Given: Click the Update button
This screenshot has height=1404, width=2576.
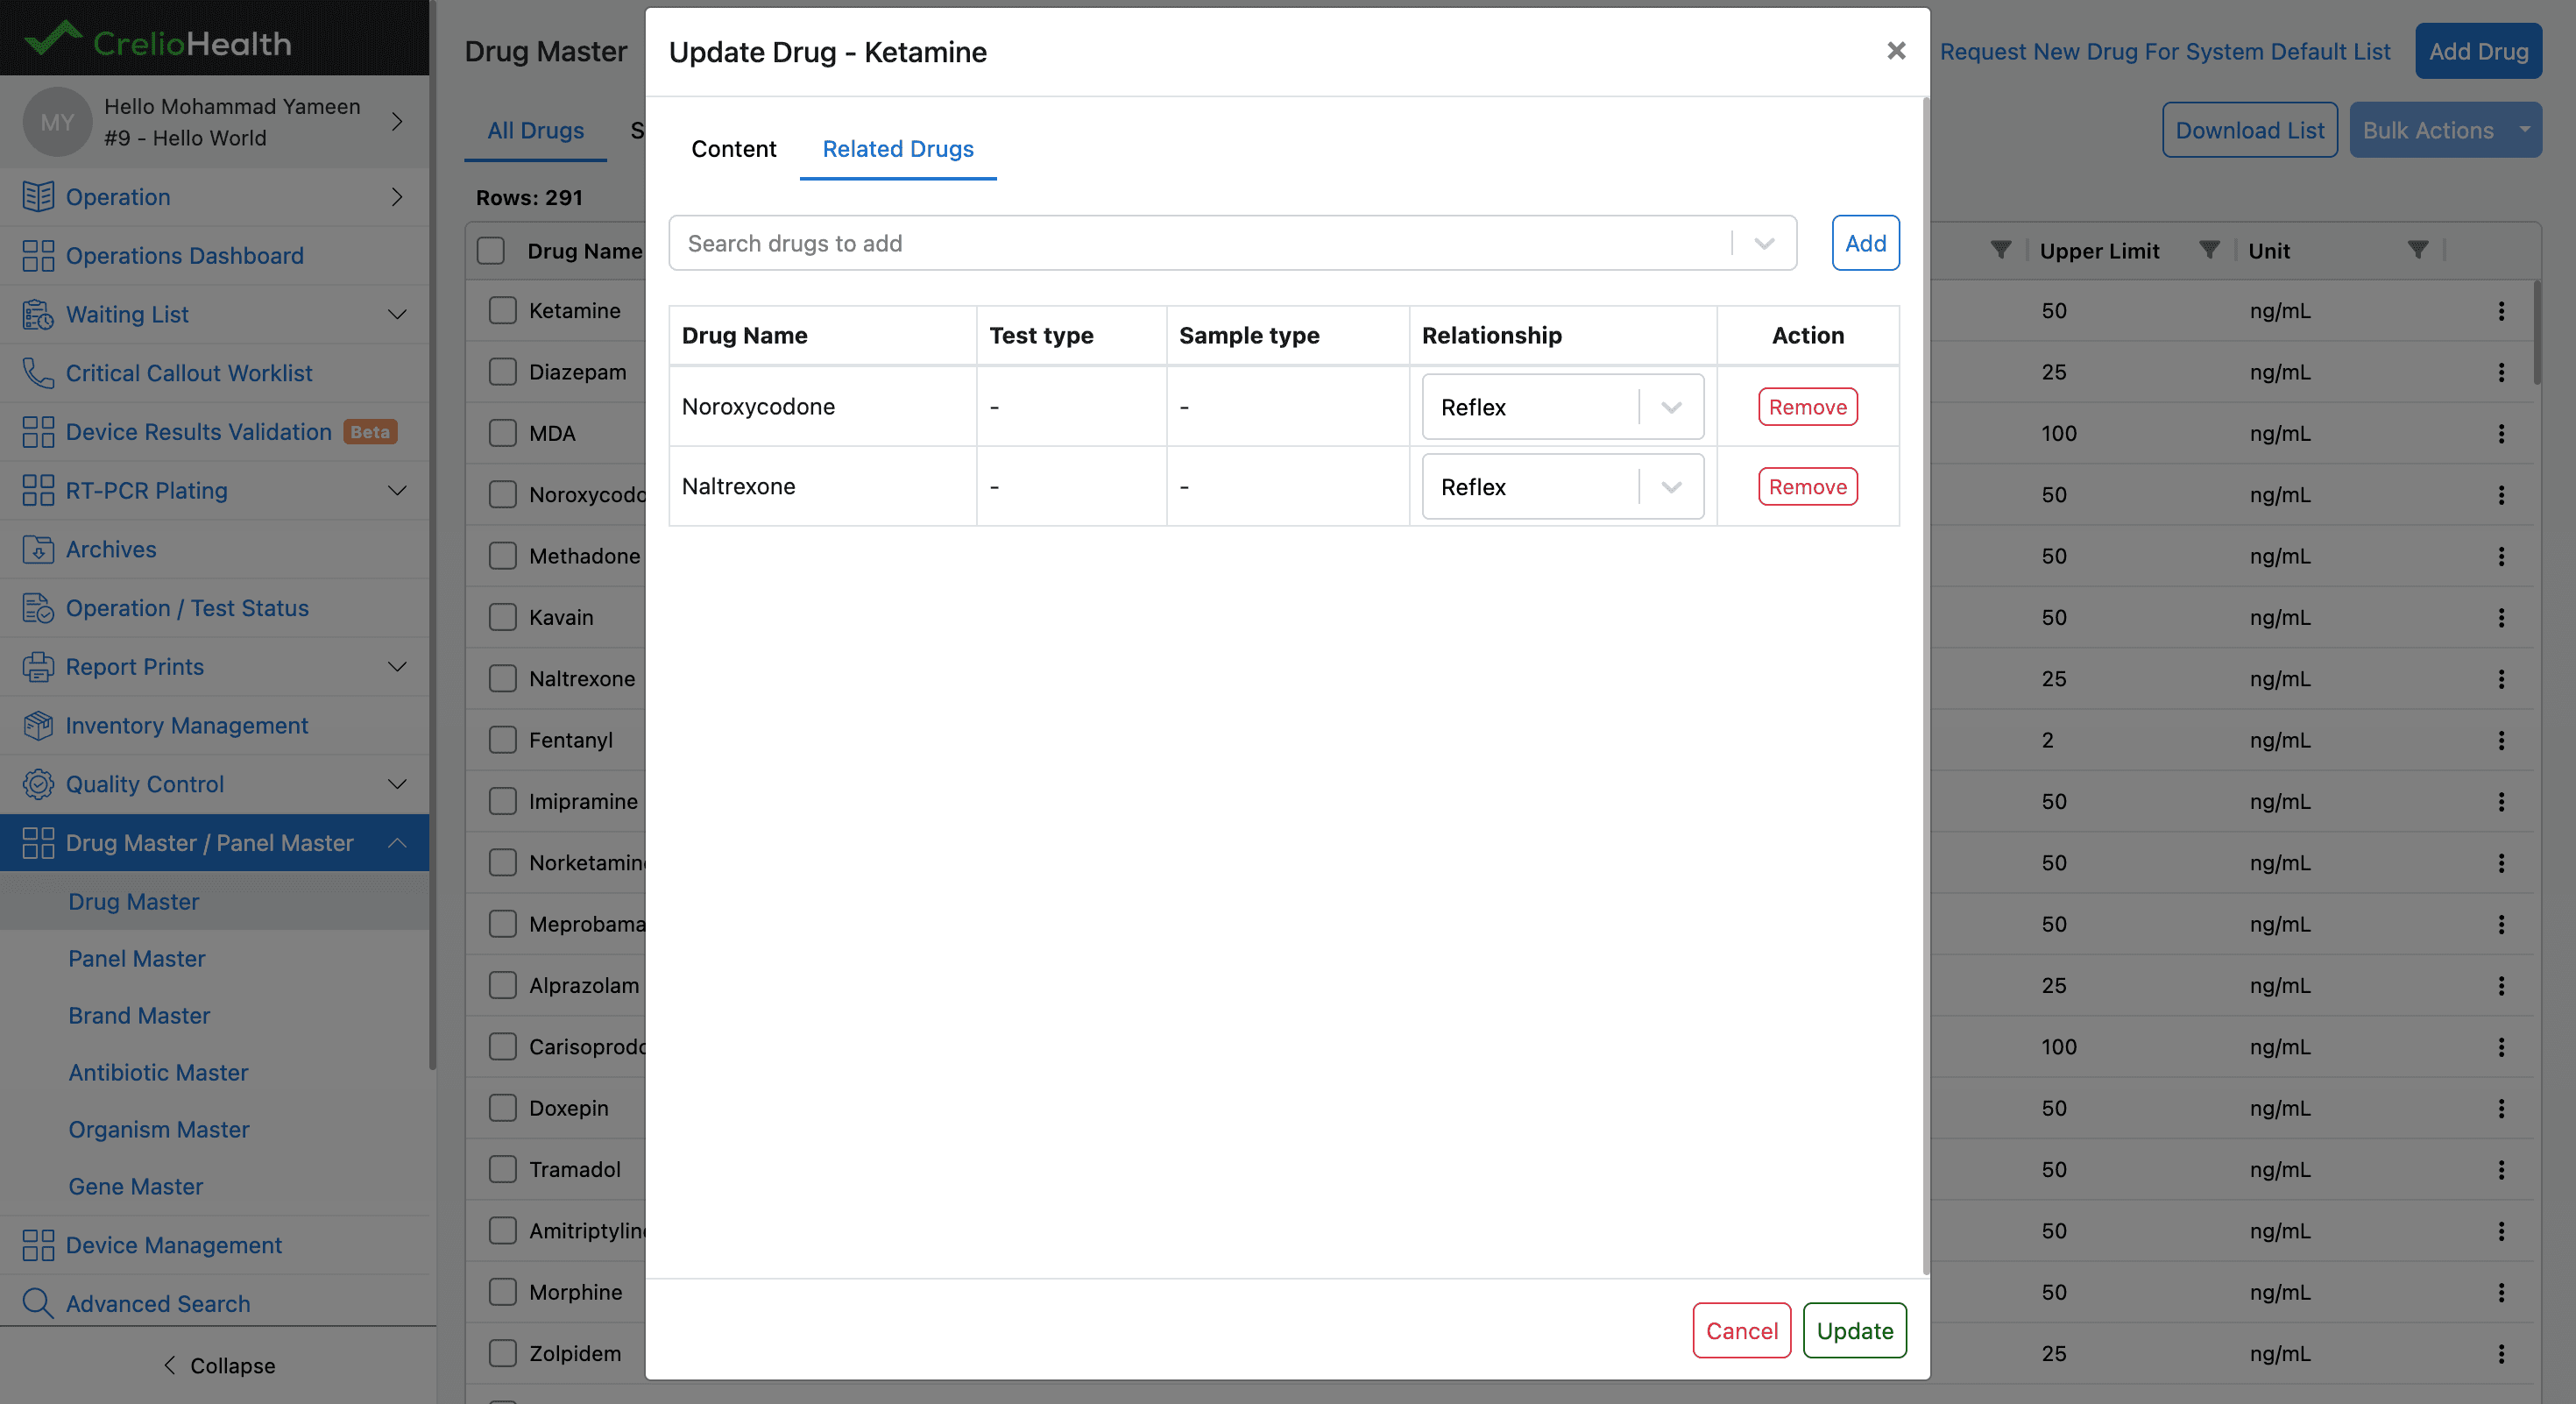Looking at the screenshot, I should coord(1854,1330).
